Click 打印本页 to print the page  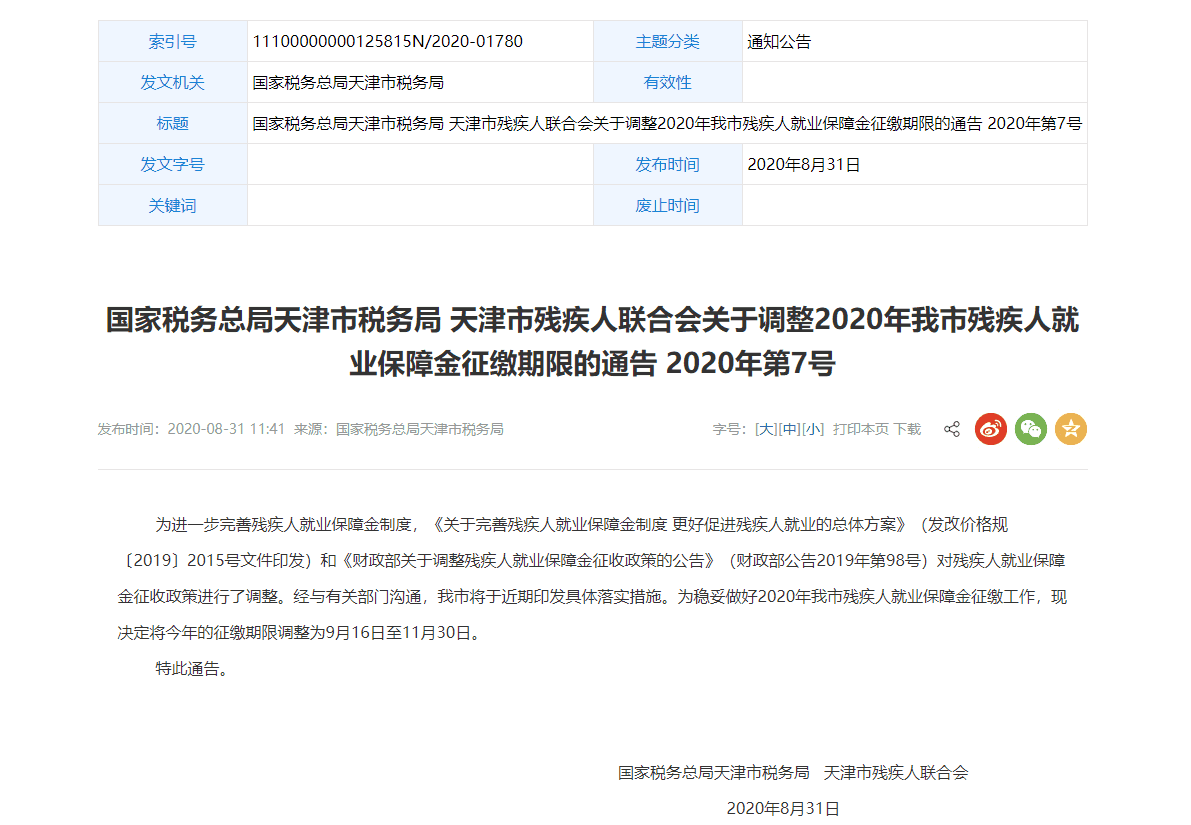pyautogui.click(x=861, y=429)
